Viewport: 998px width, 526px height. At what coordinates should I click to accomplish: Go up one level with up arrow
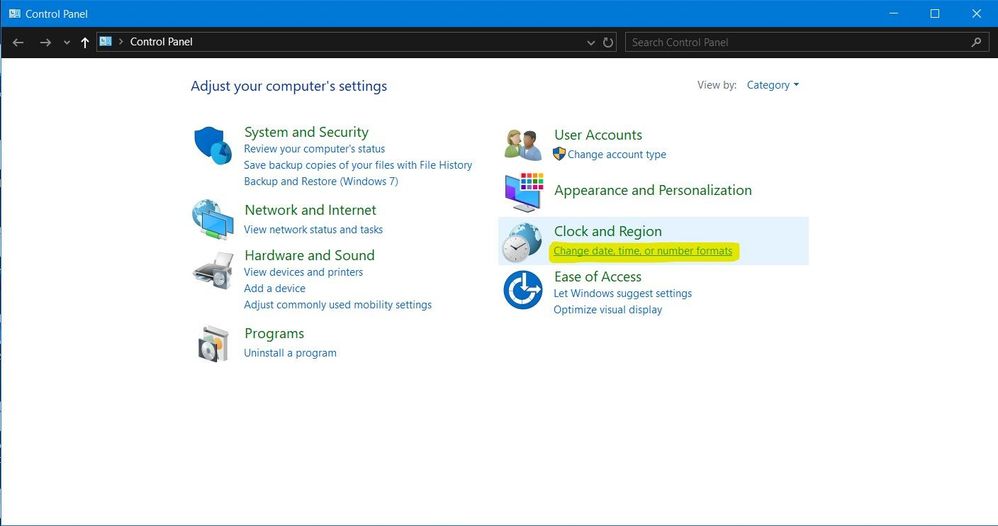click(85, 42)
